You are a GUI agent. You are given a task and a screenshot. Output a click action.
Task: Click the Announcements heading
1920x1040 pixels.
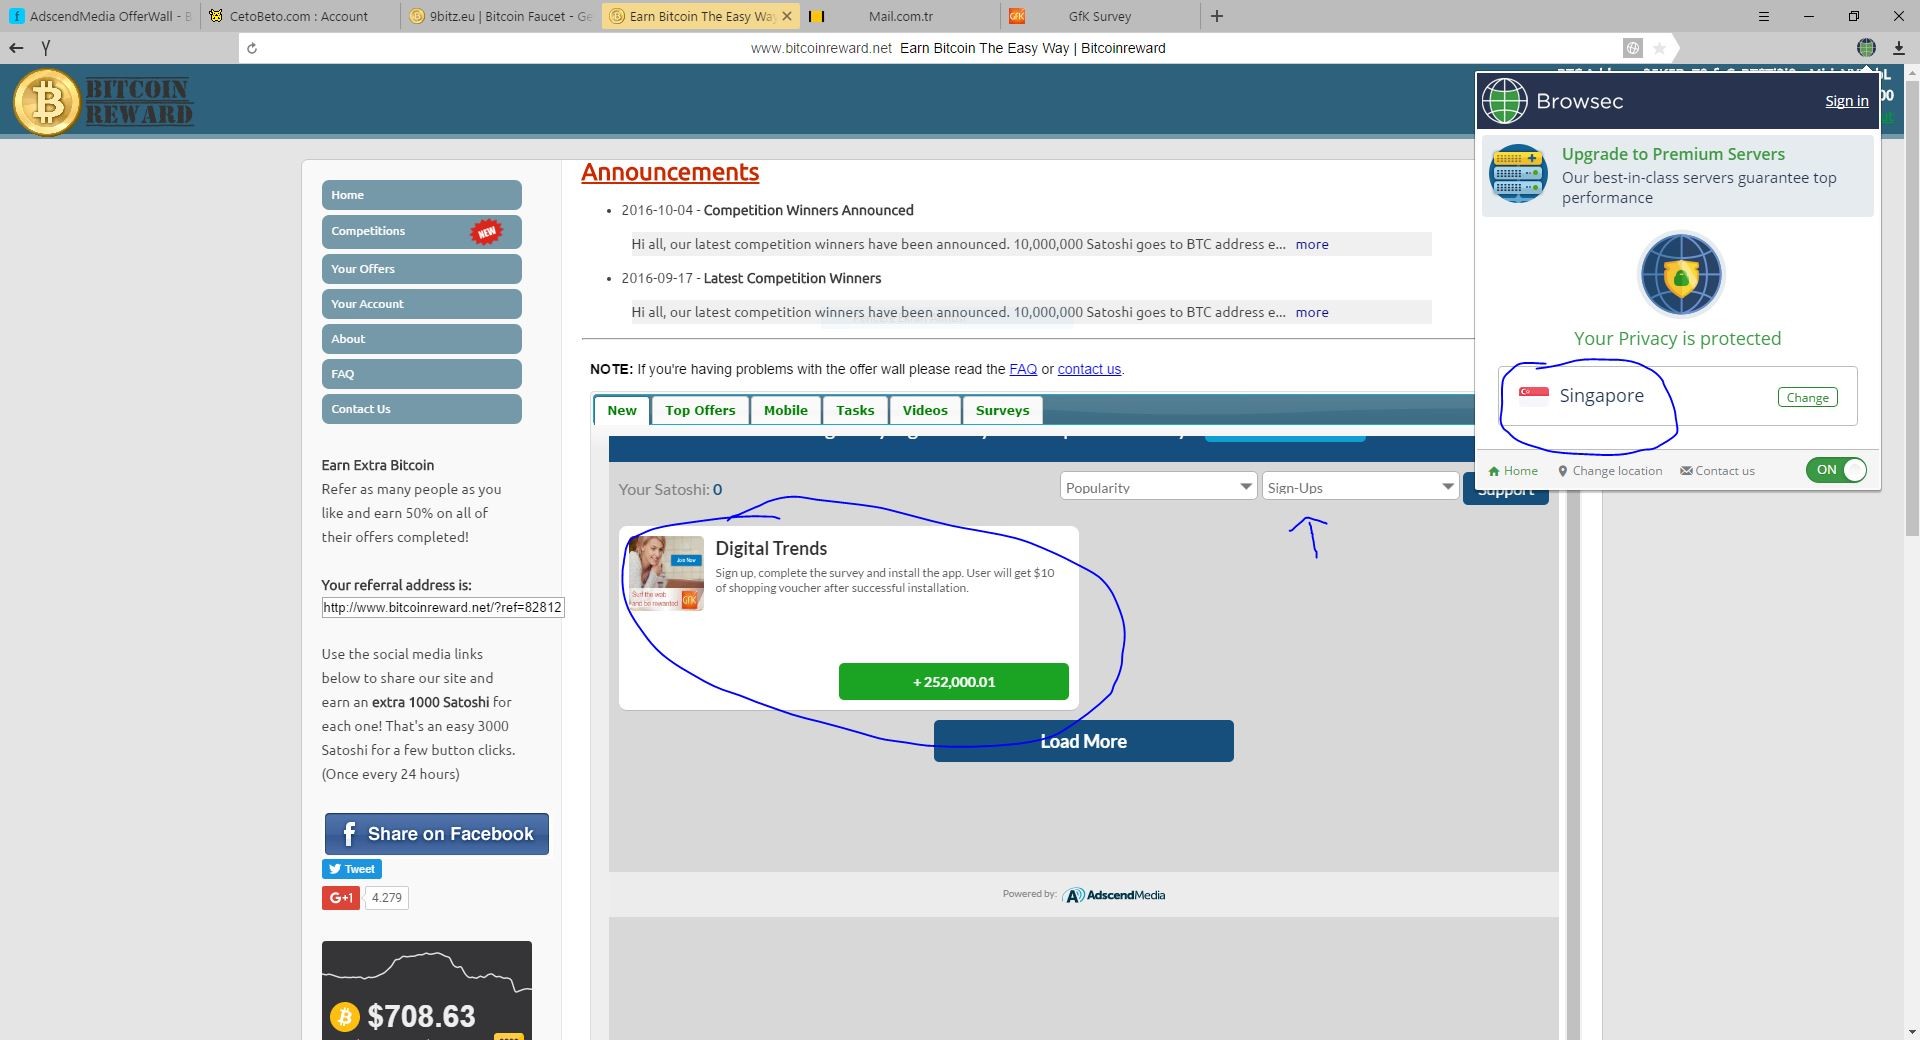[670, 172]
